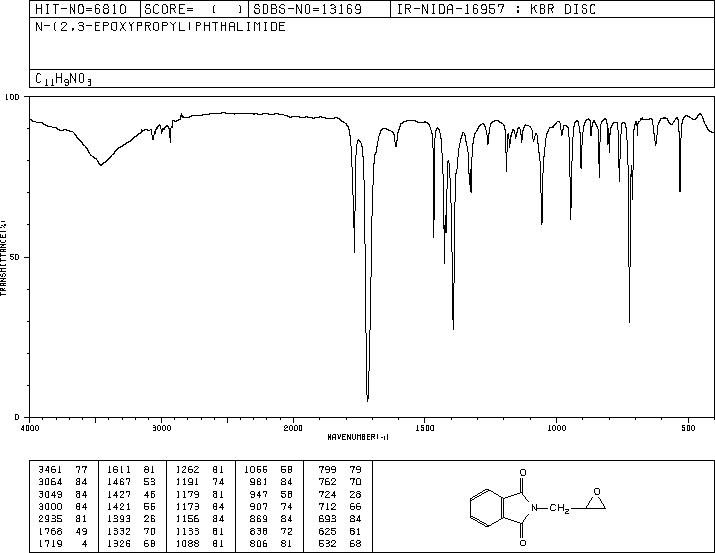Viewport: 715px width, 553px height.
Task: Click the TRANSMITTANCE axis title
Action: (3, 258)
